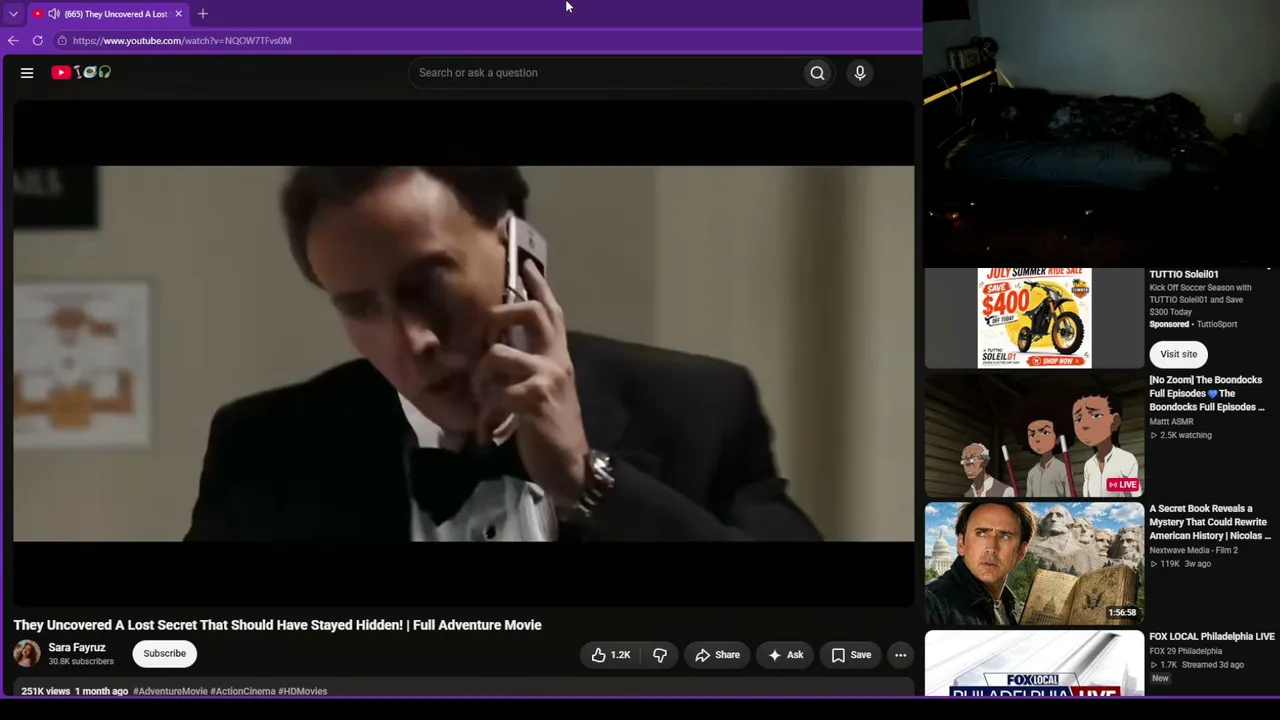Open the #AdventureMovie hashtag
1280x720 pixels.
pos(170,691)
